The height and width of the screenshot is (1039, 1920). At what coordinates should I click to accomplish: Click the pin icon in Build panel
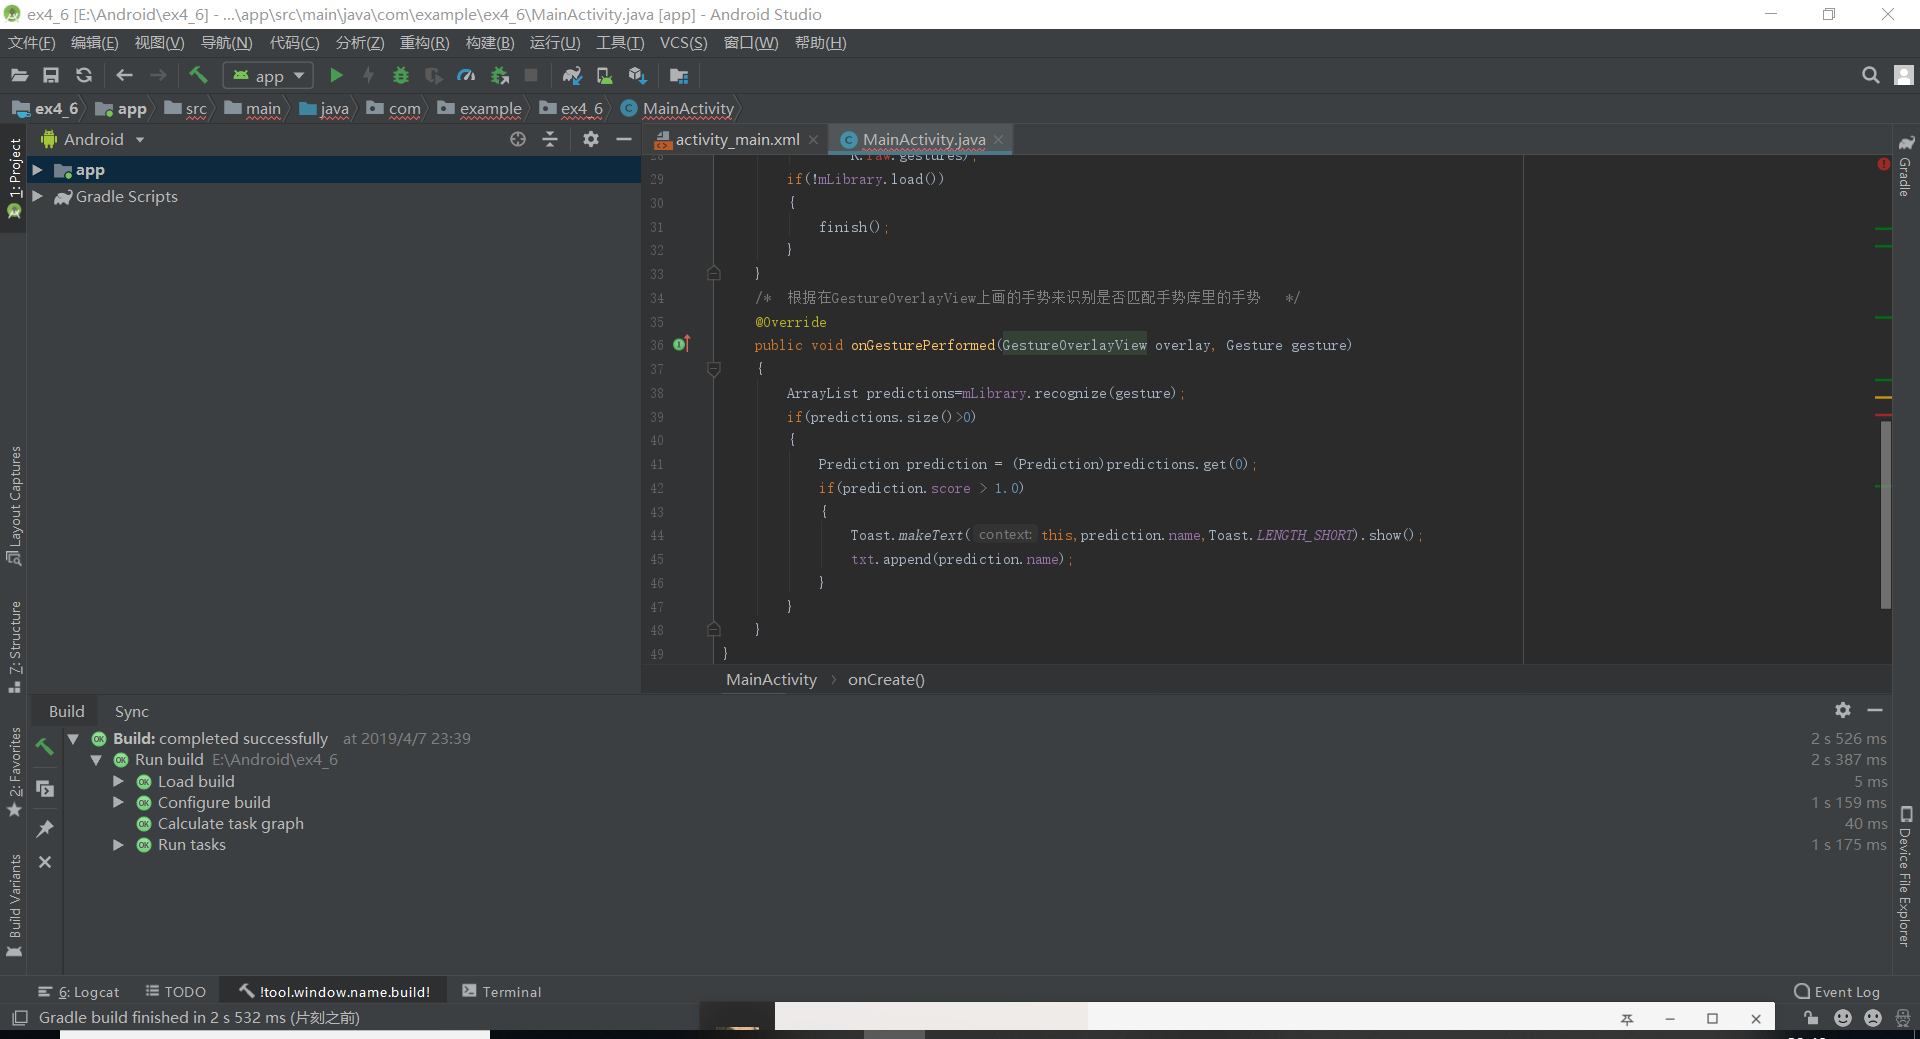tap(45, 829)
